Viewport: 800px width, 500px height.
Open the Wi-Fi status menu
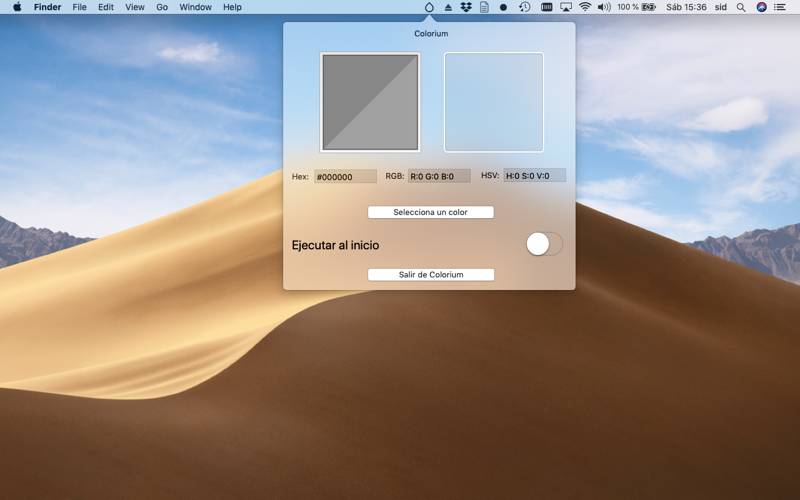tap(585, 7)
